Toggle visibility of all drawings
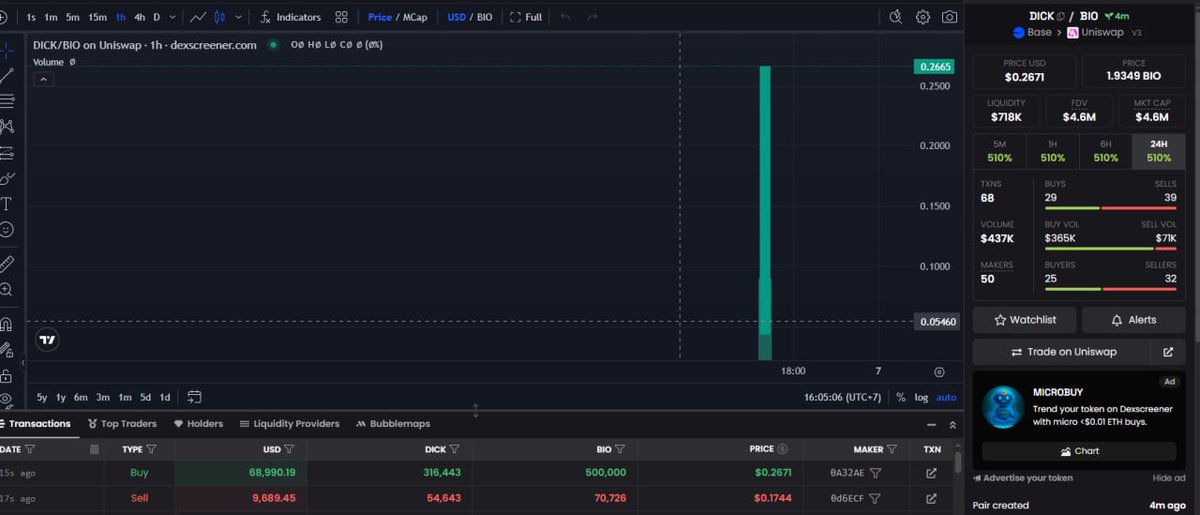The width and height of the screenshot is (1200, 515). (x=6, y=400)
